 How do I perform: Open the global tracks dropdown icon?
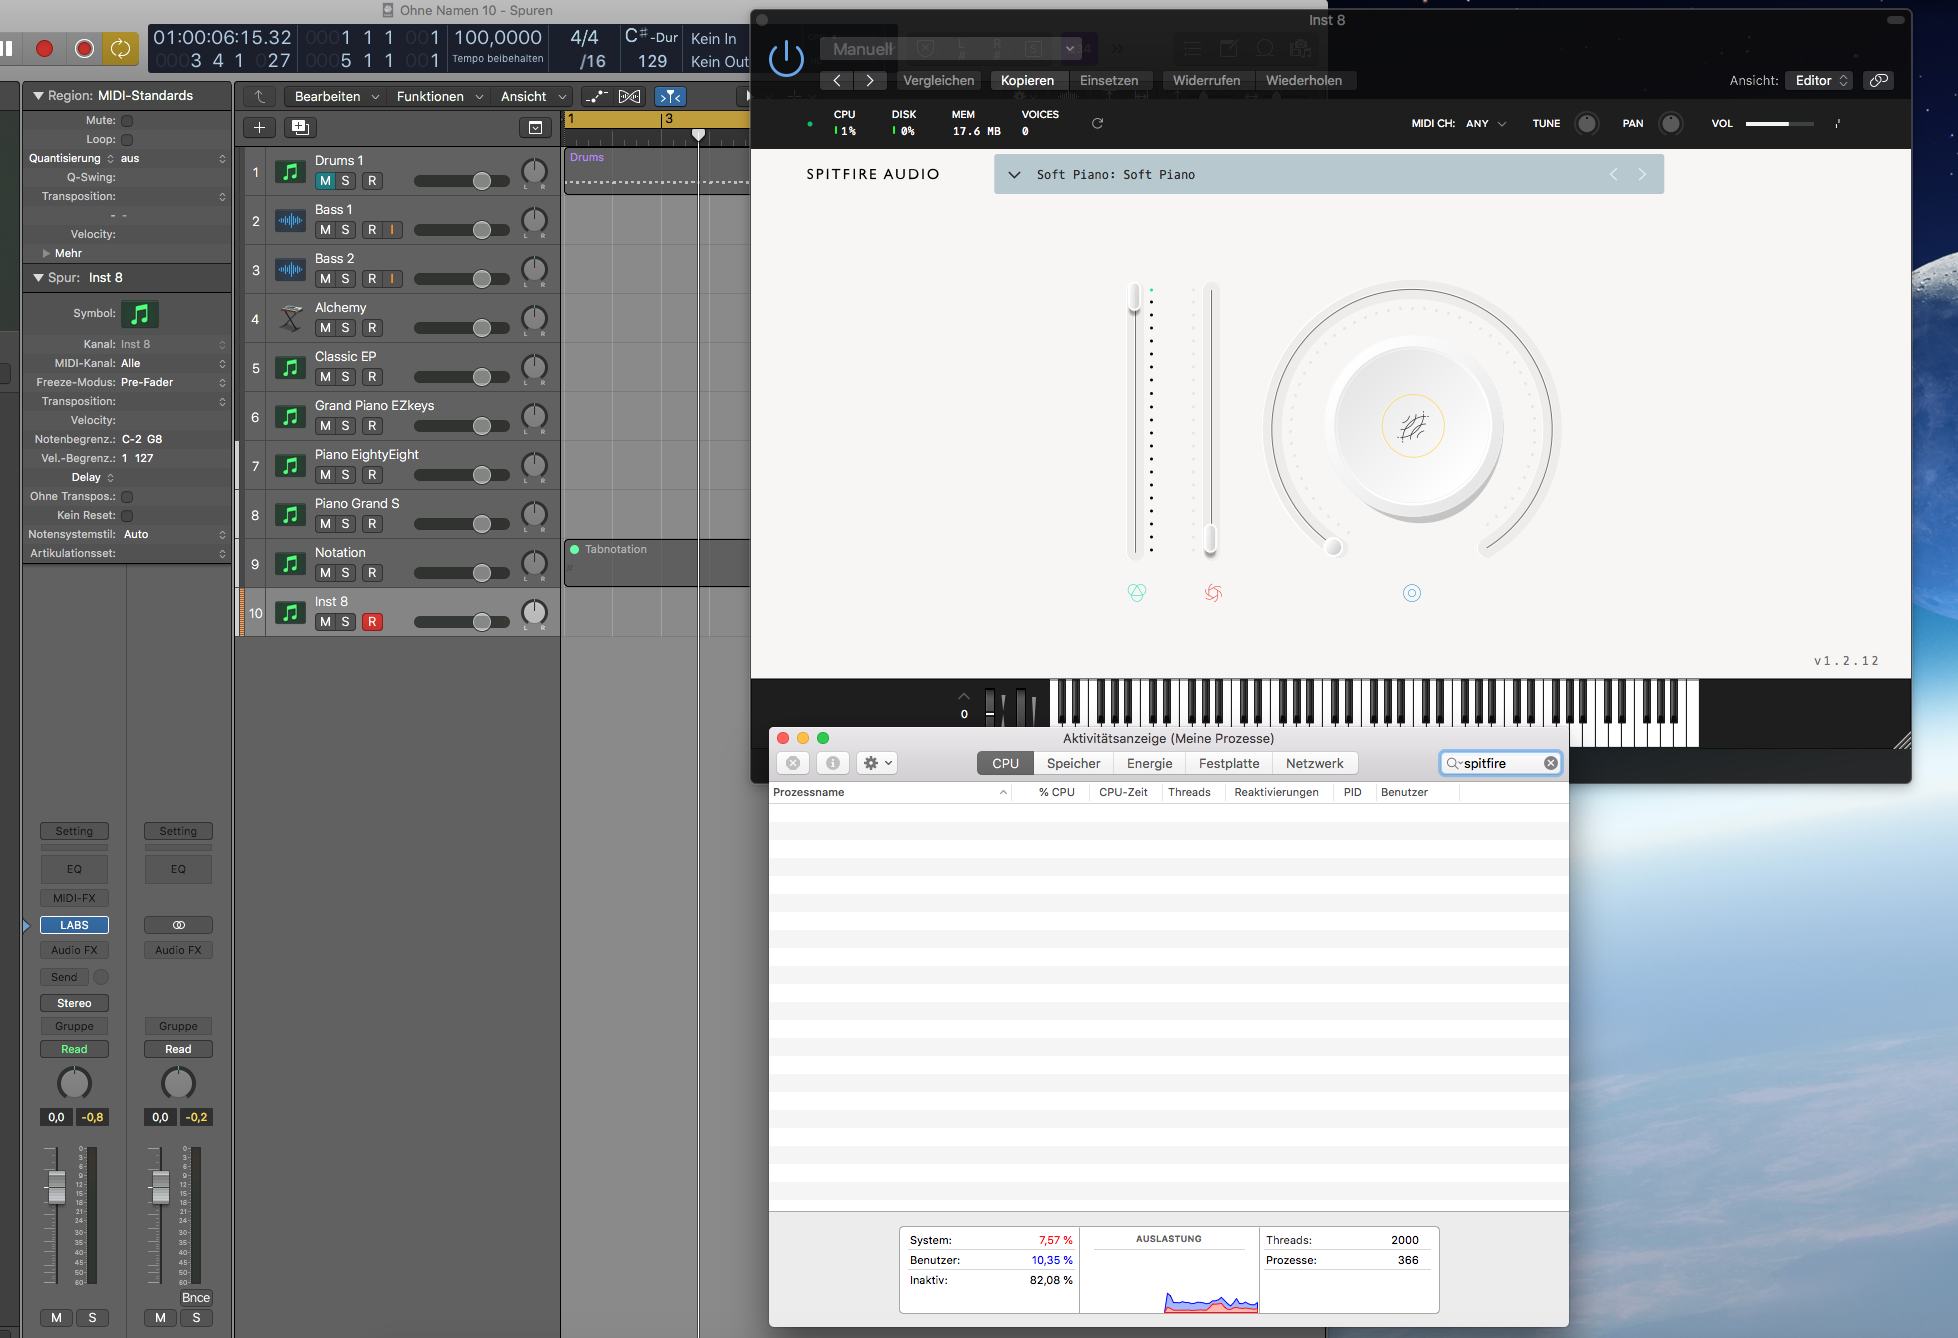point(535,127)
